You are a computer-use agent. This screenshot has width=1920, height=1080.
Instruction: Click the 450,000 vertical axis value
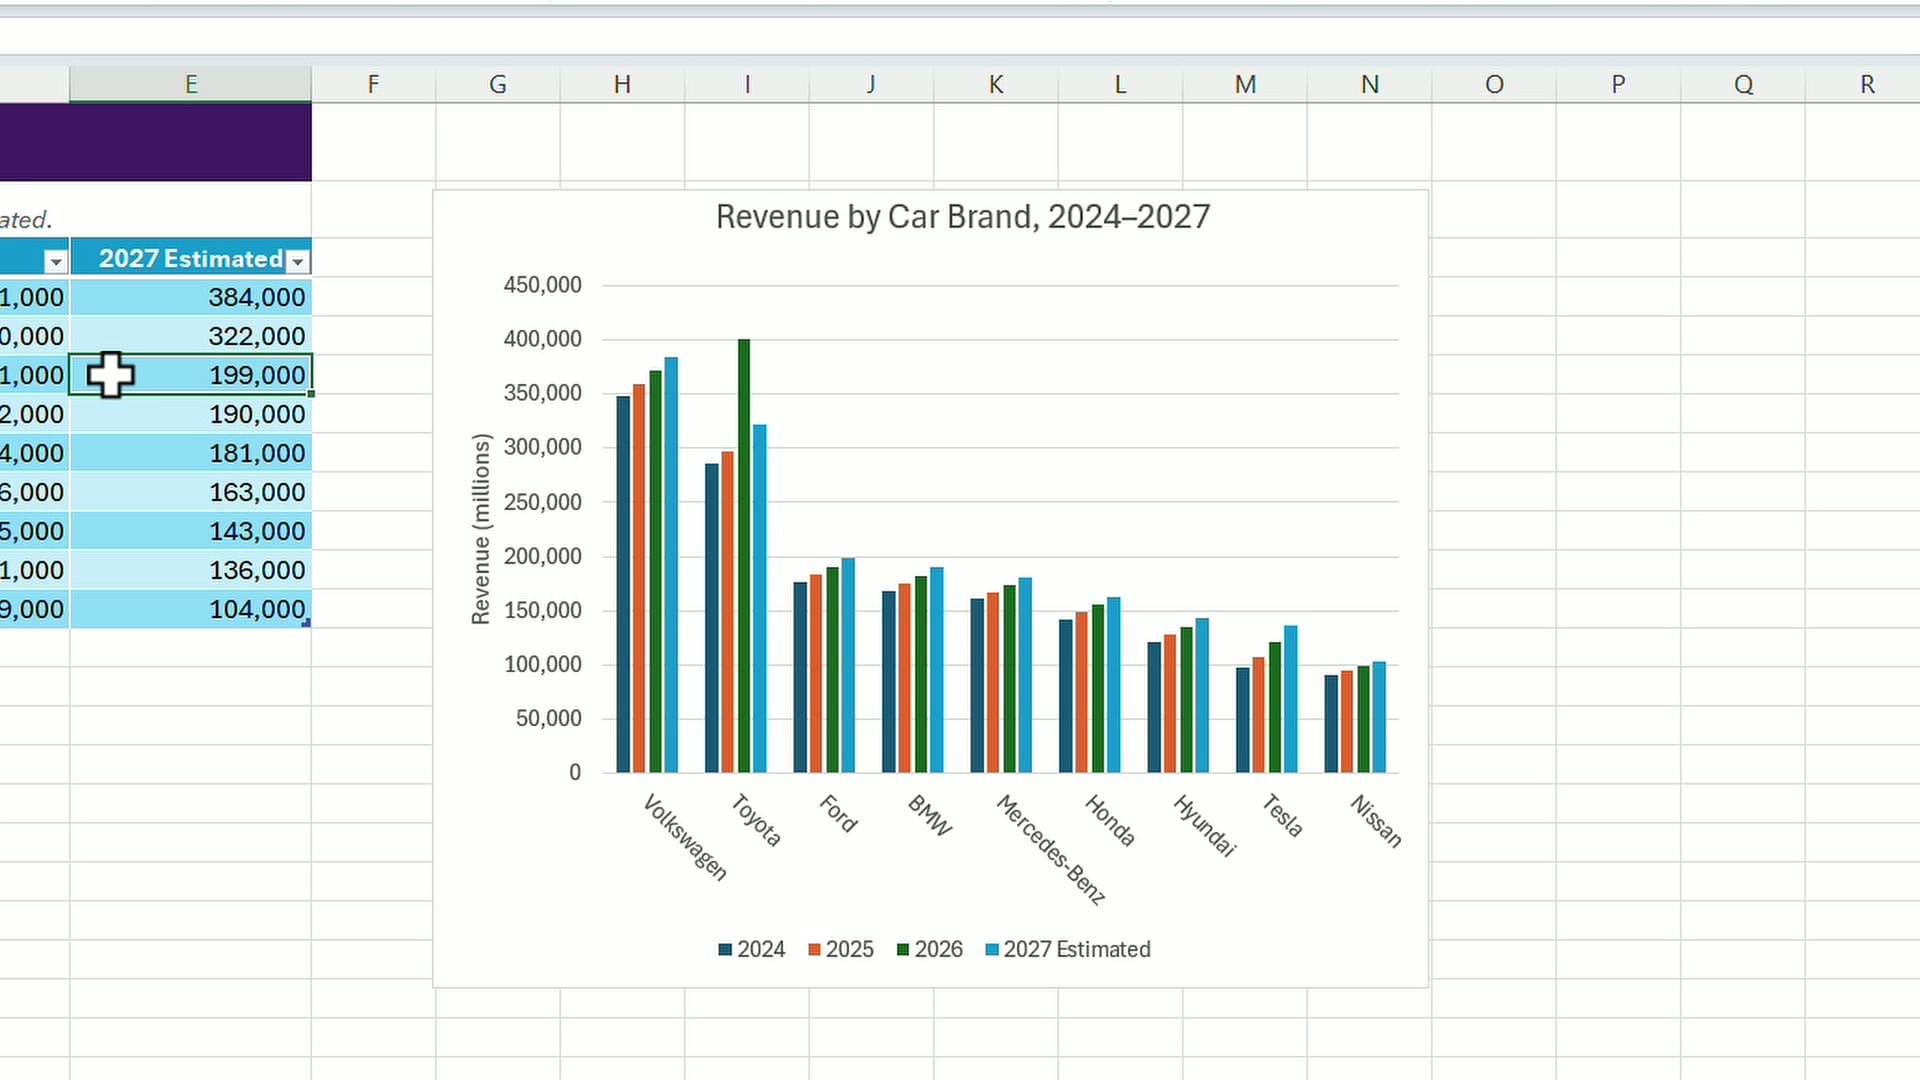543,285
